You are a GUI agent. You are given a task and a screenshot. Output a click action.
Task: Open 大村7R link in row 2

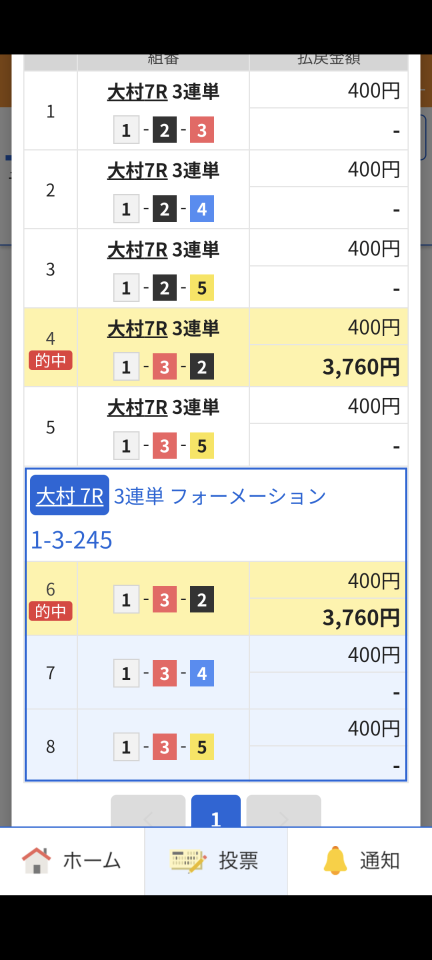pos(137,170)
